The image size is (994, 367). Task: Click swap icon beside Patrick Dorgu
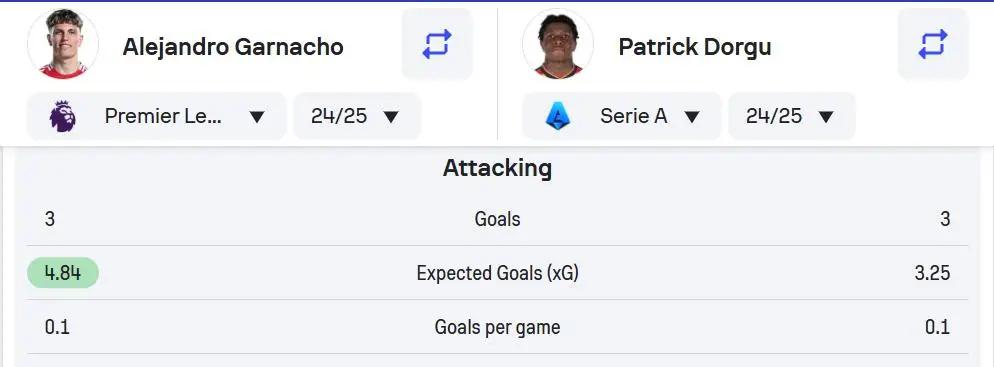(x=933, y=44)
